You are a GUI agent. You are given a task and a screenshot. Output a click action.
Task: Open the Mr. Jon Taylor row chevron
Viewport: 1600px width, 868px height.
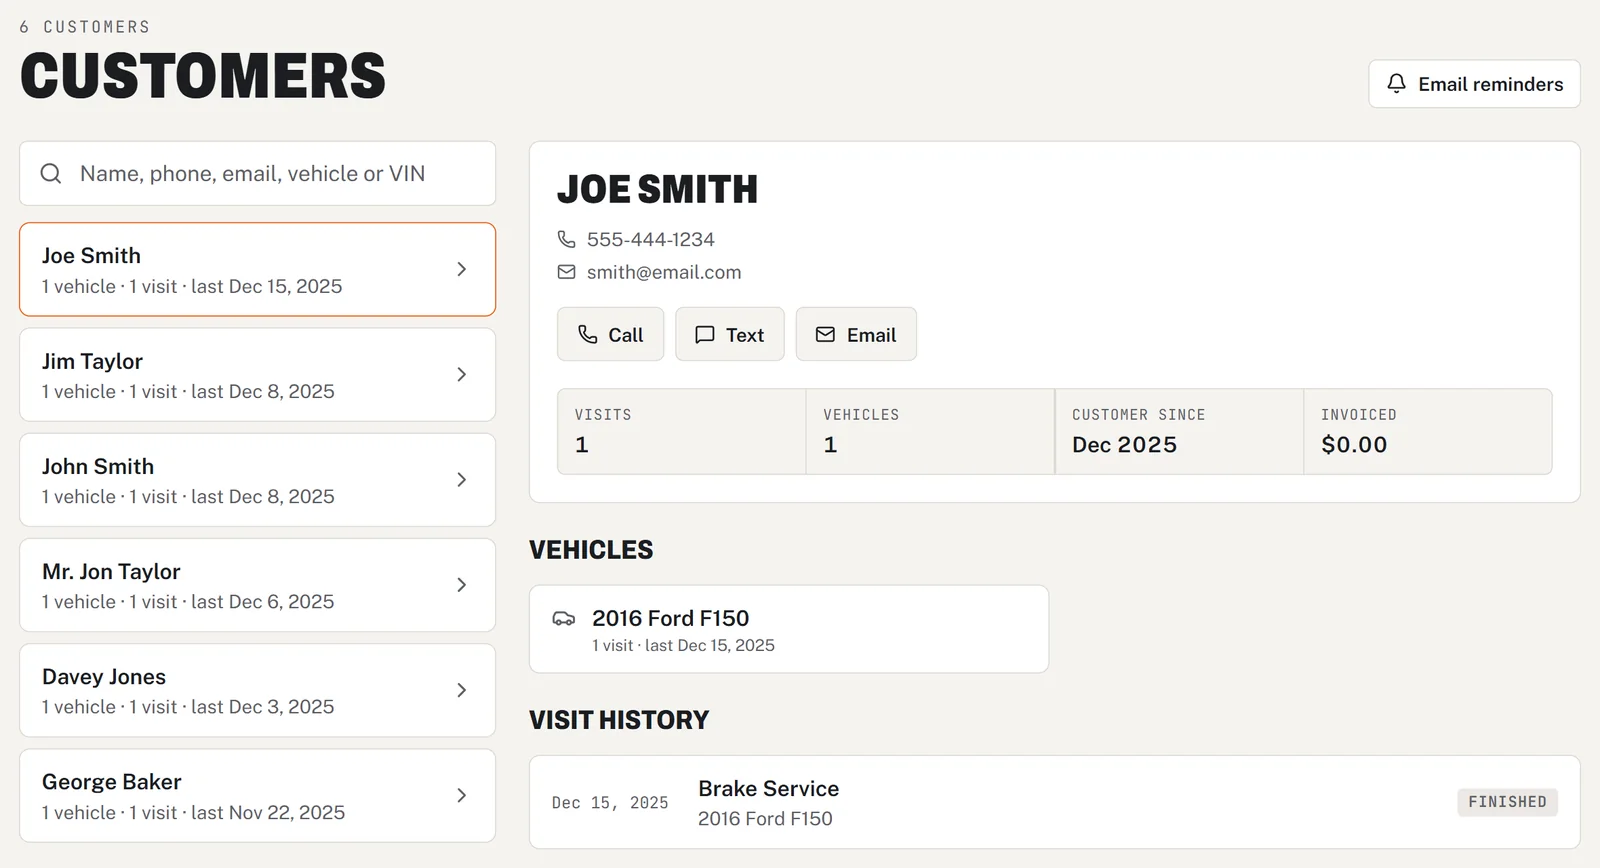461,585
